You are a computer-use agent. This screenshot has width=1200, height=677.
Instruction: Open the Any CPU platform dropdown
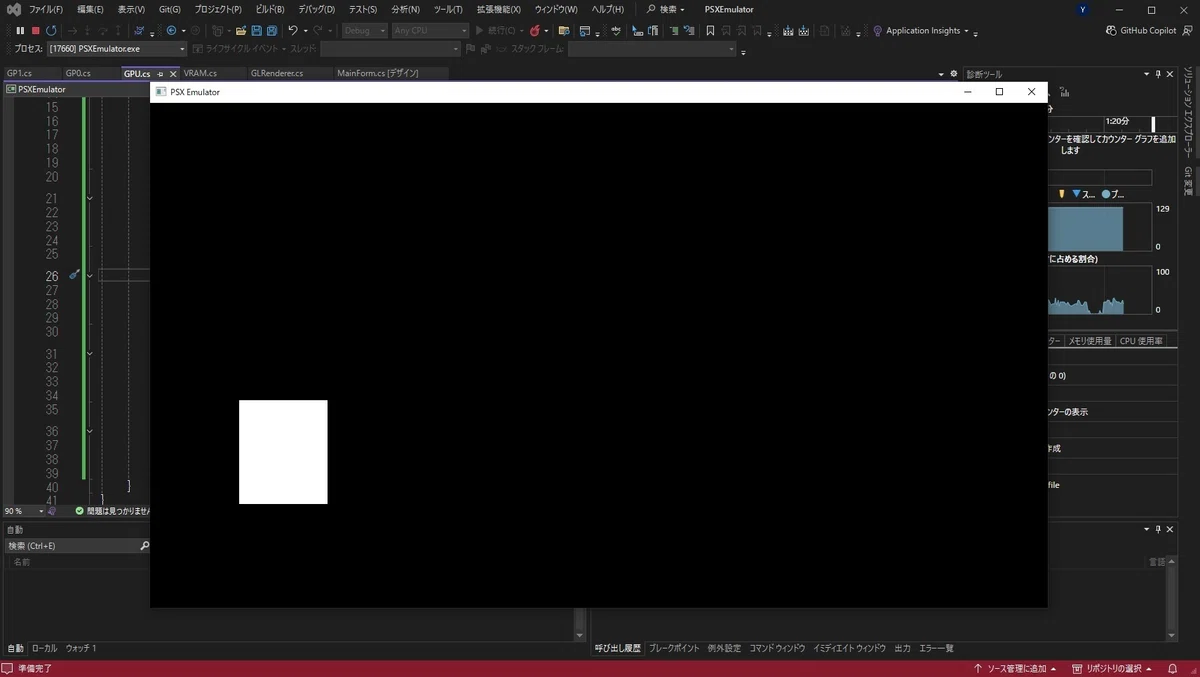(x=429, y=31)
